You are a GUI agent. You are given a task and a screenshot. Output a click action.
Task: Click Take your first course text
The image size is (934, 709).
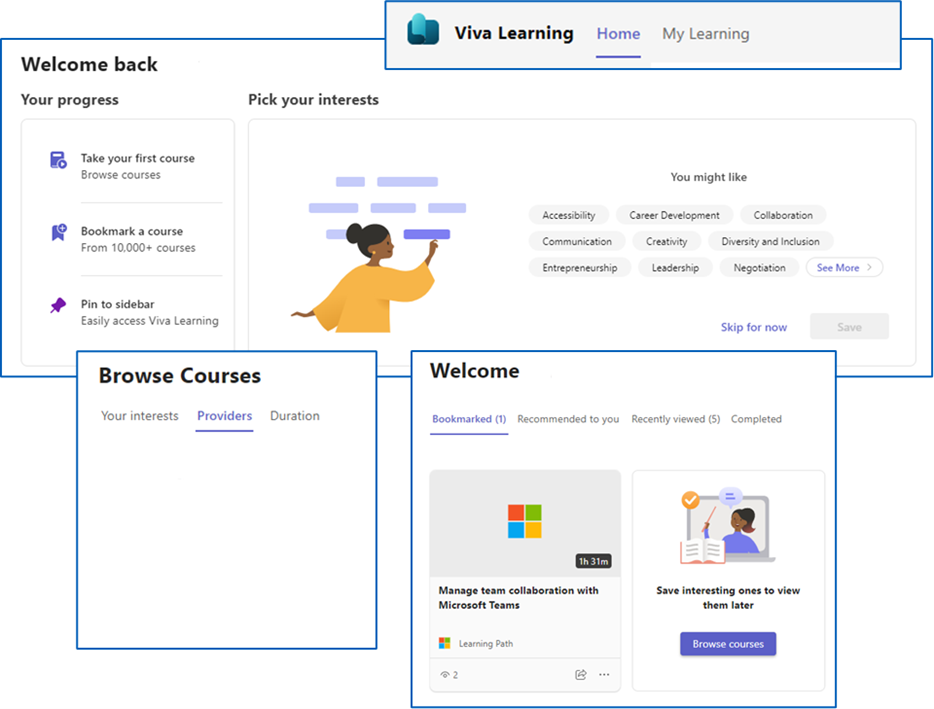138,158
